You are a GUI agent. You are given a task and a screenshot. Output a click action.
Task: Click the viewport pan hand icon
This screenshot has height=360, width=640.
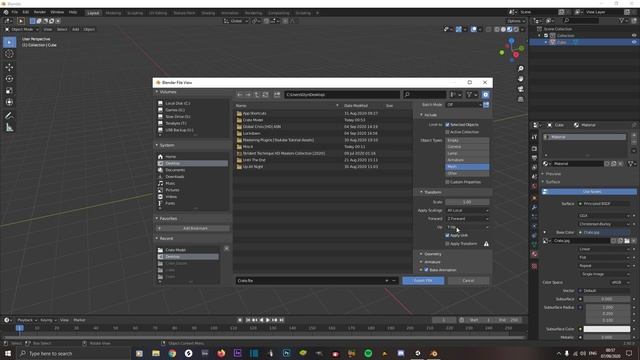coord(520,79)
